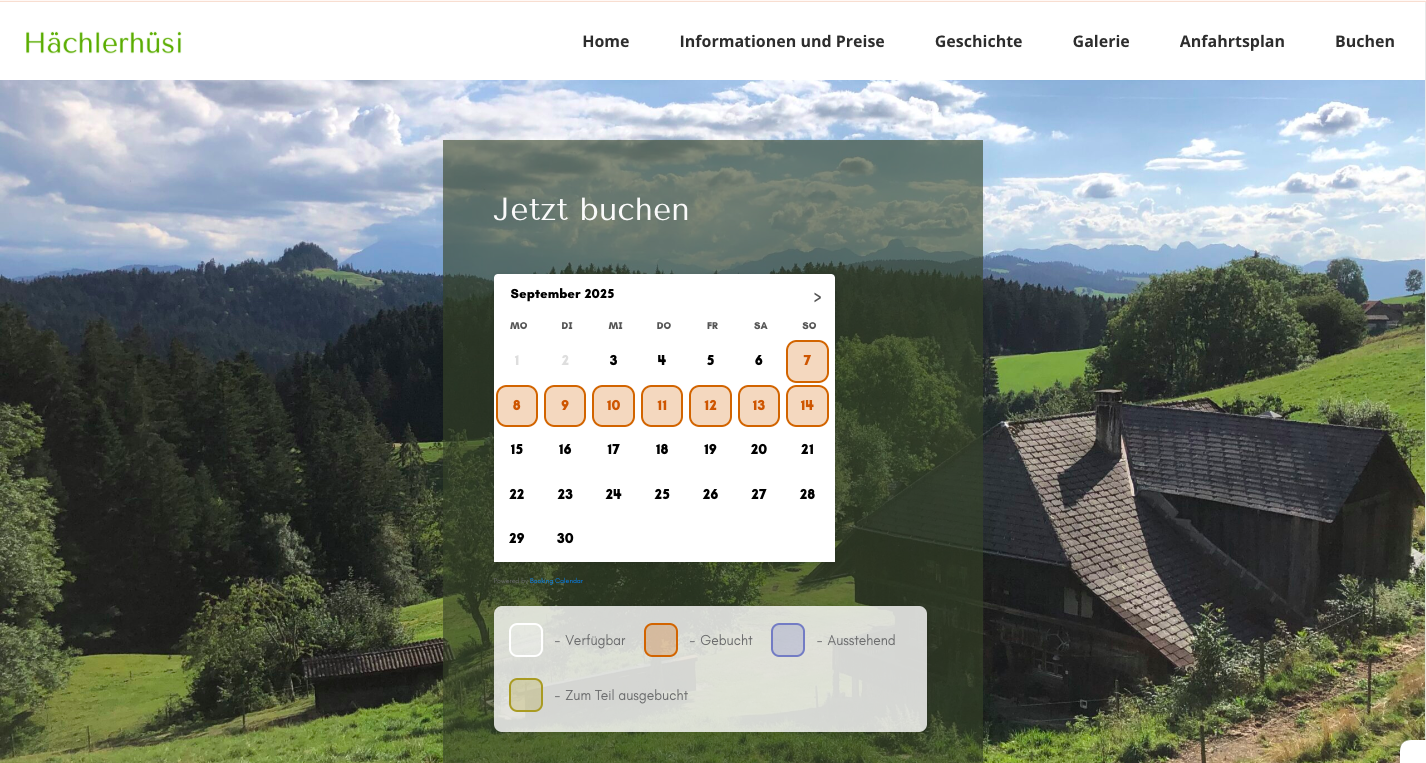Open Informationen und Preise page
1426x763 pixels.
781,41
